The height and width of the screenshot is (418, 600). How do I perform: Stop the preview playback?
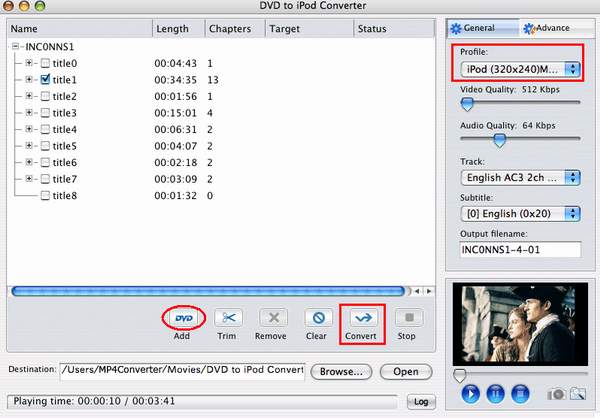point(520,394)
